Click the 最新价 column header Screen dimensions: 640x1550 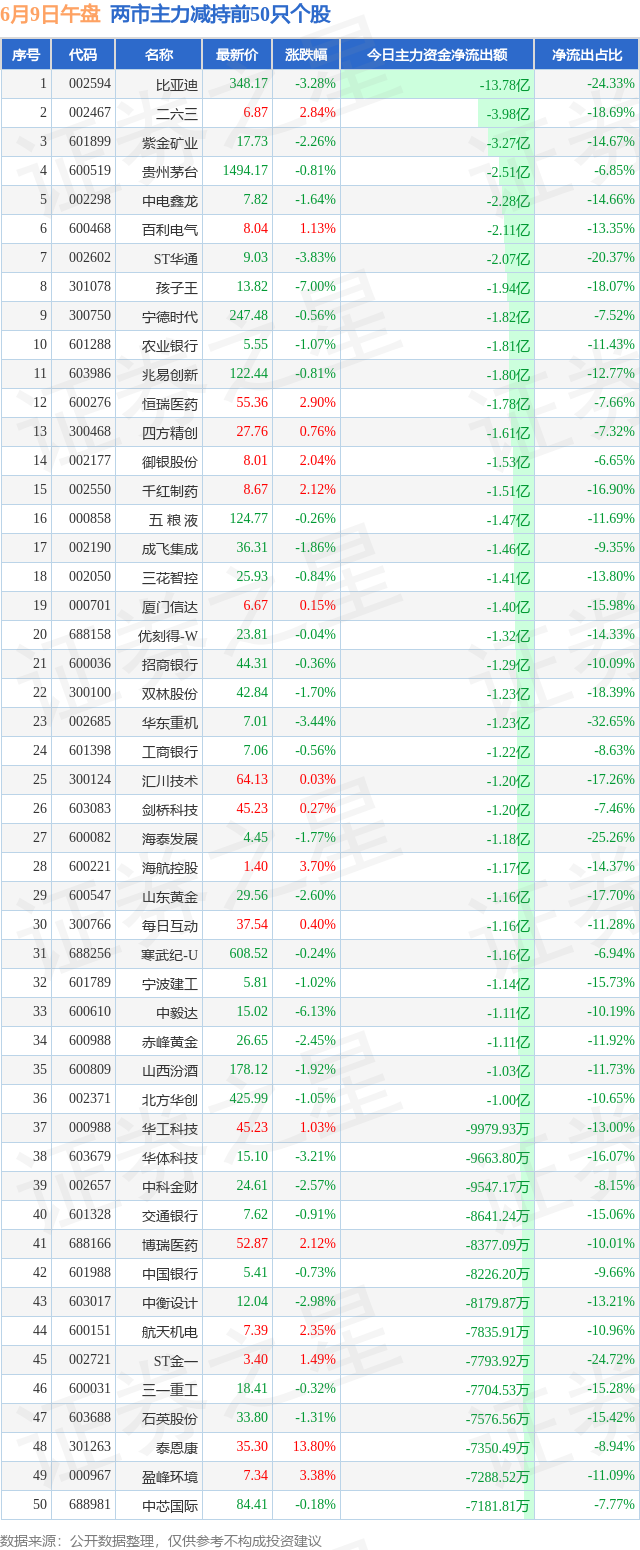pyautogui.click(x=237, y=54)
